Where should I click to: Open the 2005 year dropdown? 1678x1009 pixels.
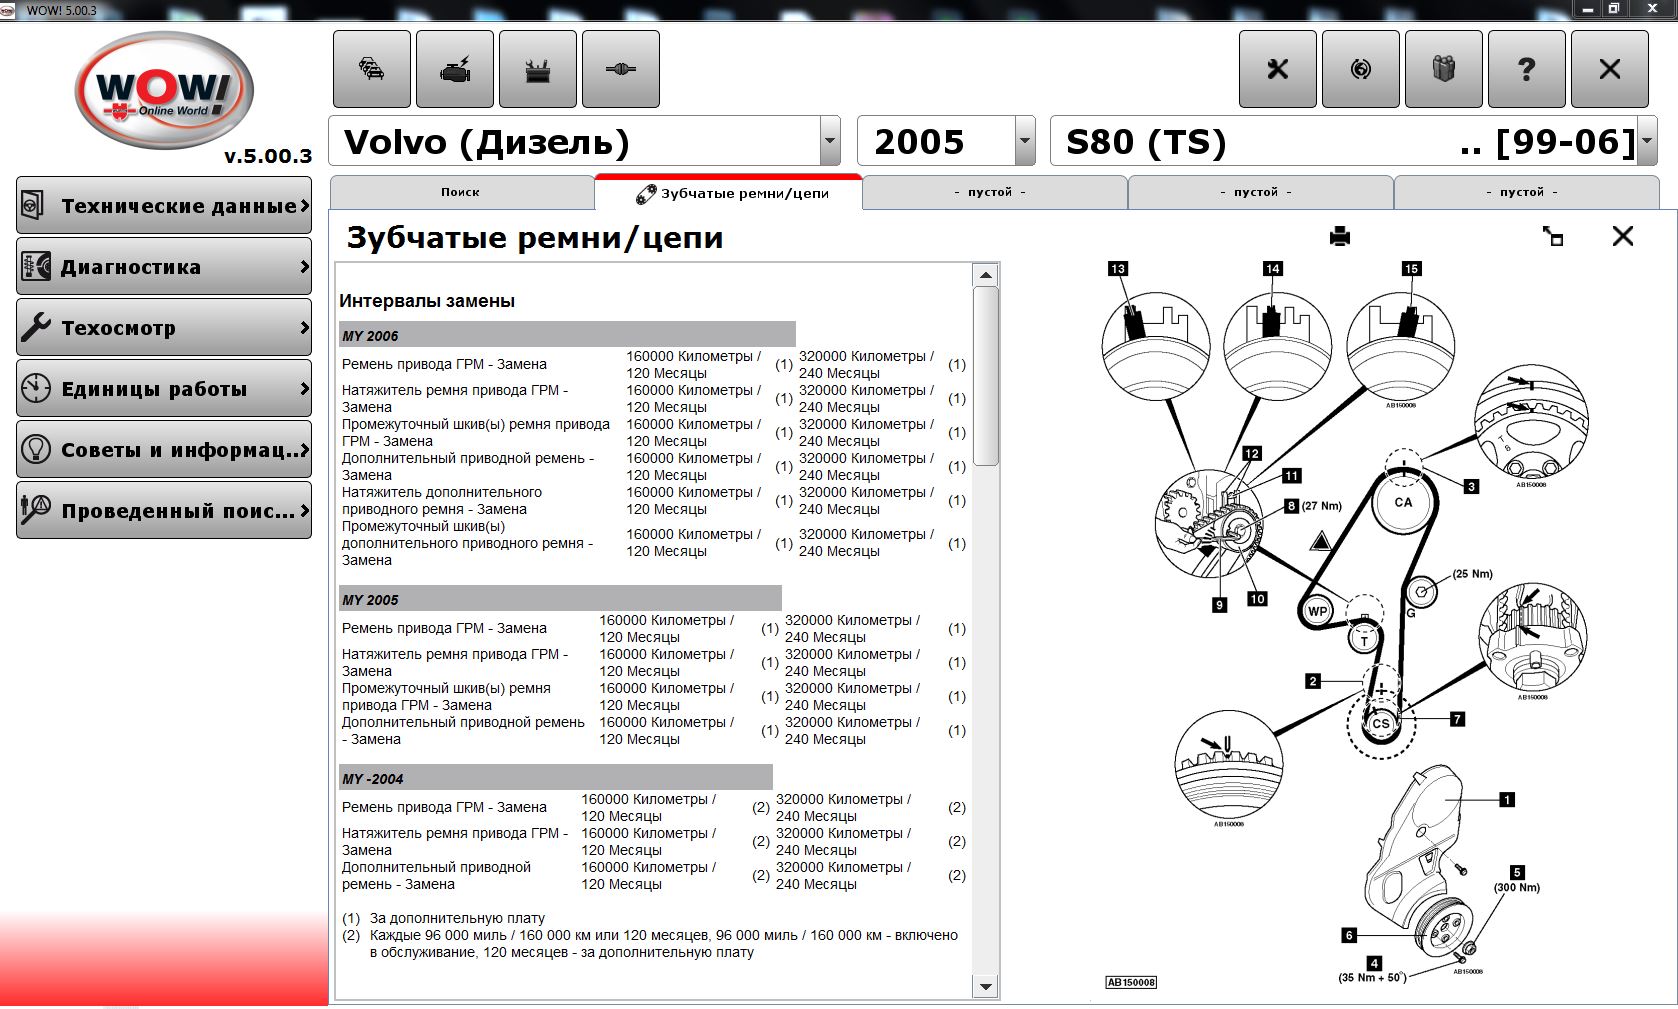tap(1025, 141)
